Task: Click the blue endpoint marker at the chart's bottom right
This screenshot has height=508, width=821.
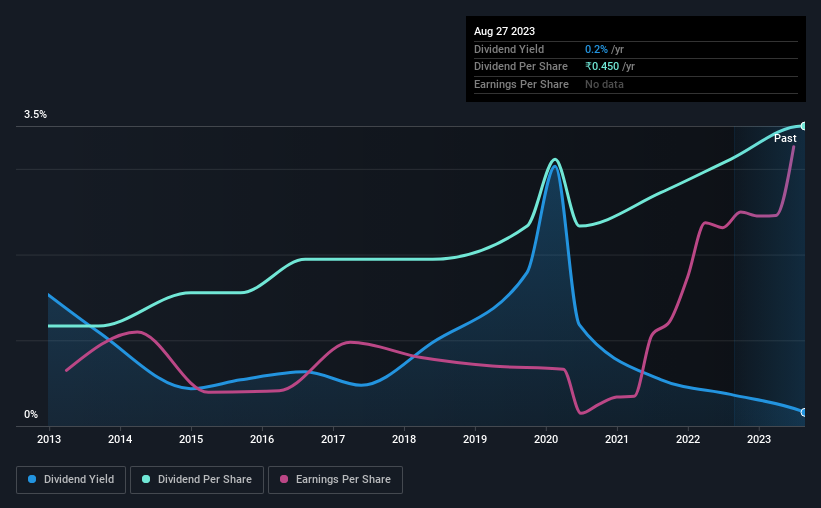Action: click(803, 412)
